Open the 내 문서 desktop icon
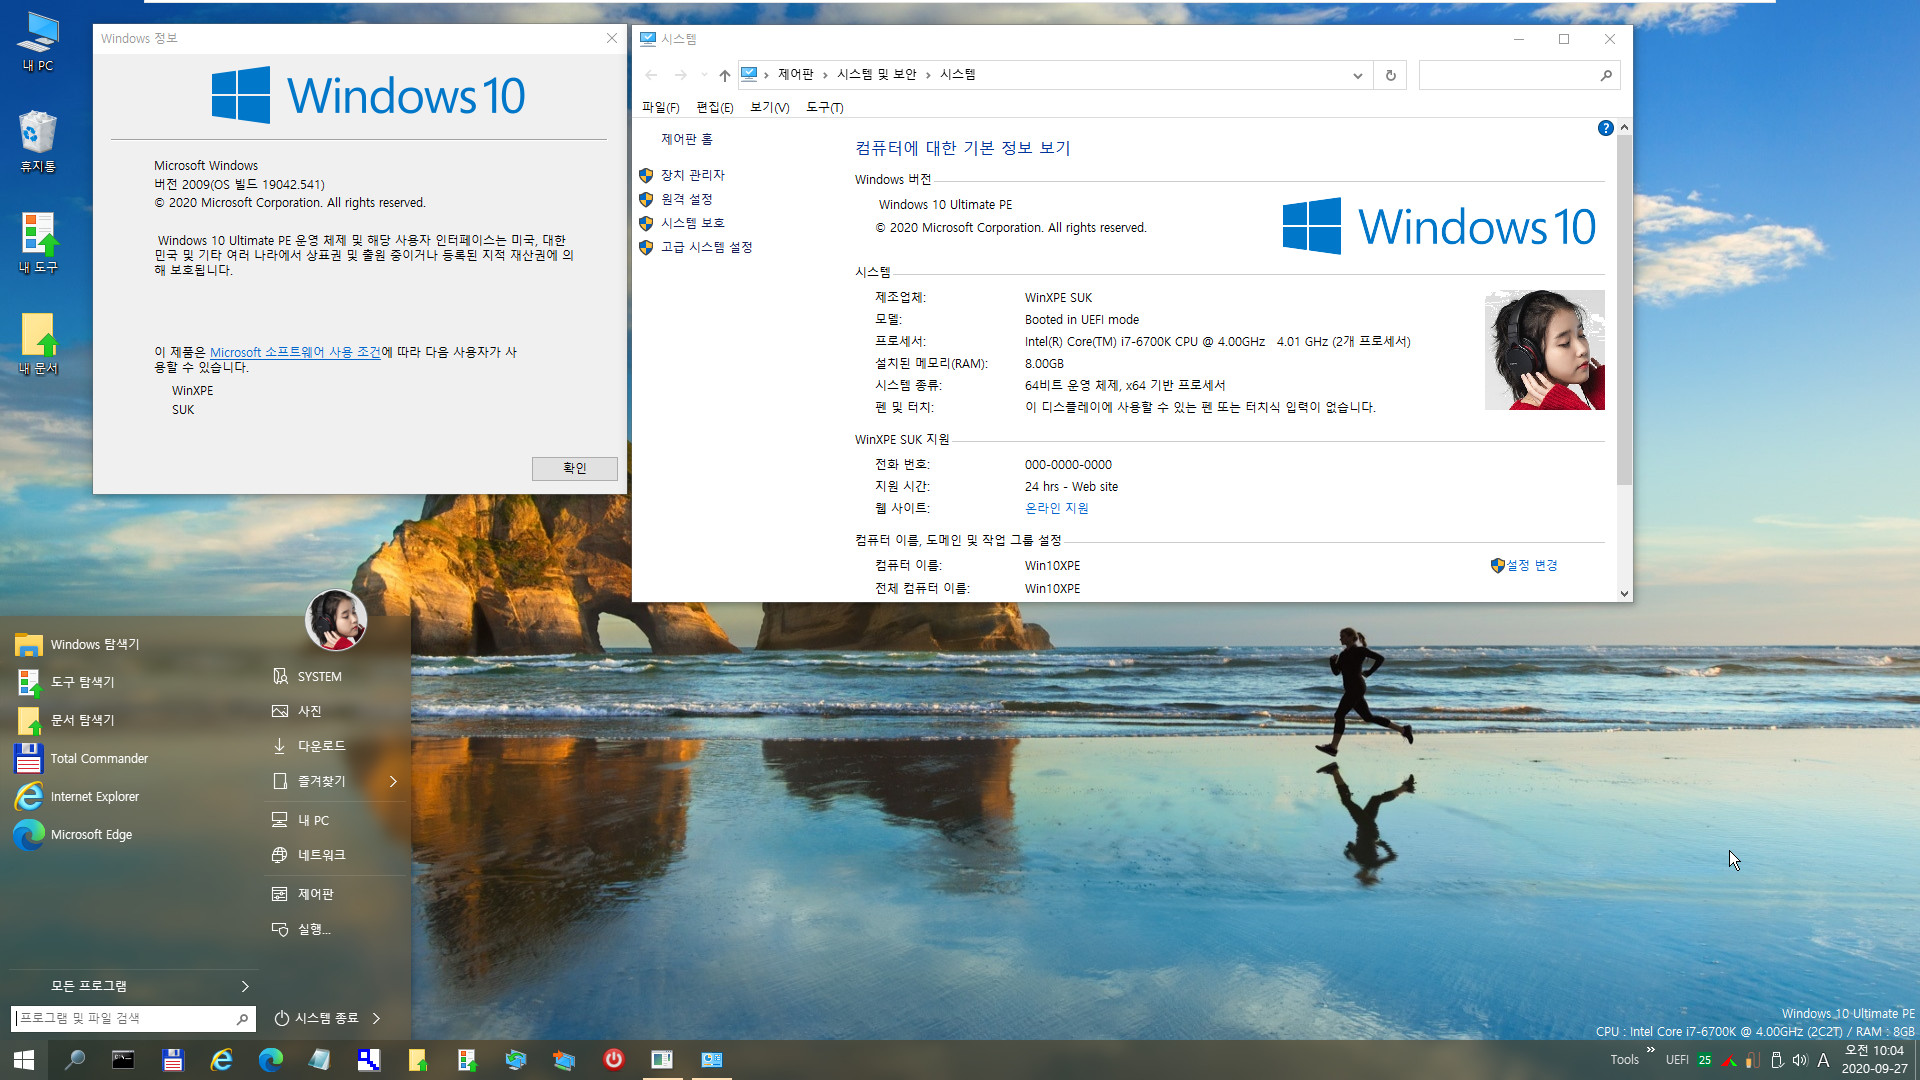1920x1080 pixels. (38, 344)
